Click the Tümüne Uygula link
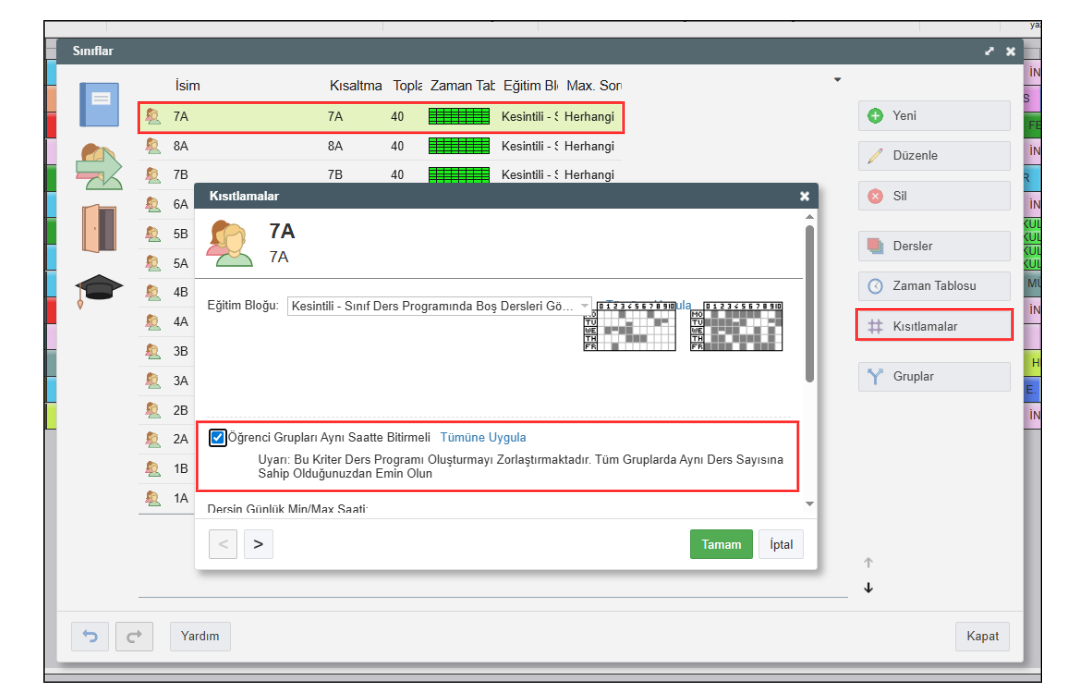This screenshot has height=700, width=1080. click(x=483, y=437)
